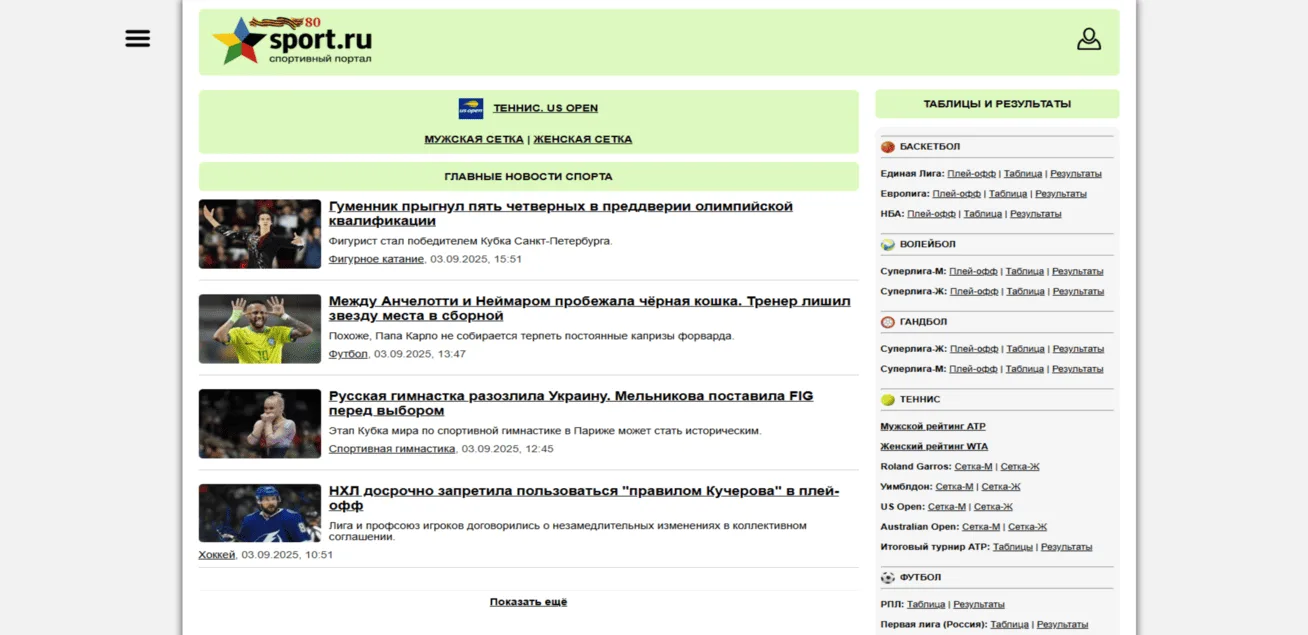
Task: Open Фигурное катание category link
Action: tap(376, 259)
